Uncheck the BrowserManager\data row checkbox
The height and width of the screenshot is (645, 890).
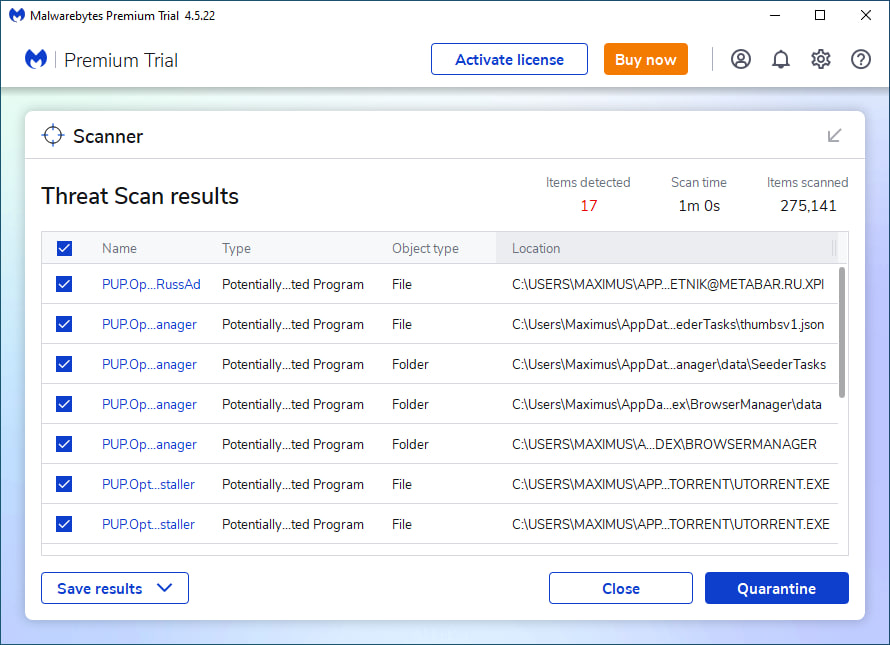64,404
